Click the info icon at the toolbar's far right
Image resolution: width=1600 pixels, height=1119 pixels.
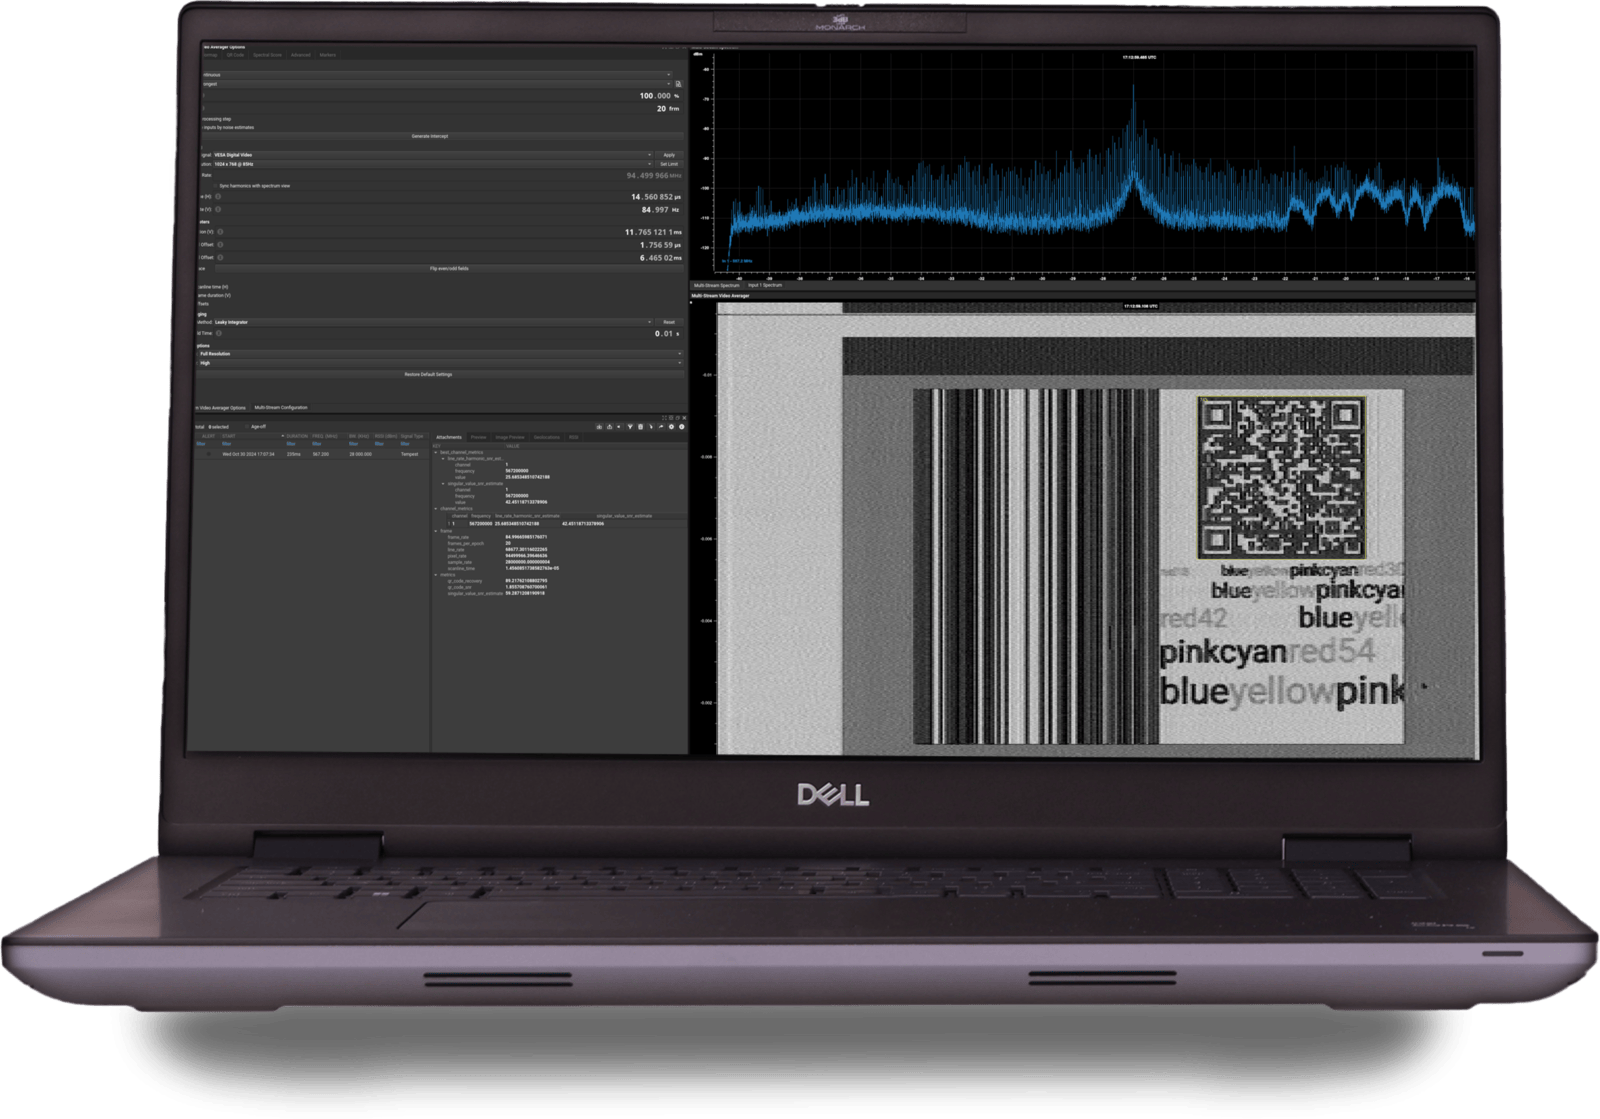[x=681, y=427]
